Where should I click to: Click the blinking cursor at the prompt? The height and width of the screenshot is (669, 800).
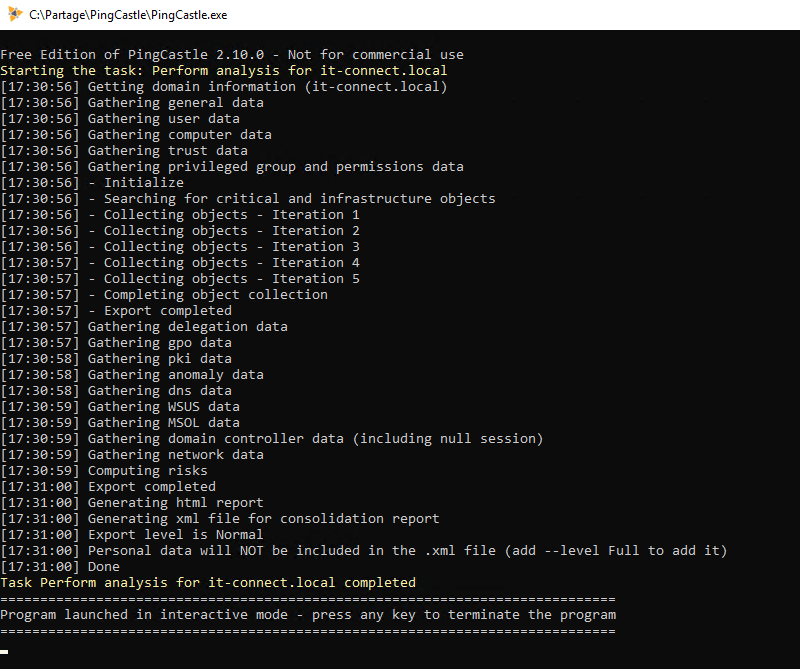point(6,652)
